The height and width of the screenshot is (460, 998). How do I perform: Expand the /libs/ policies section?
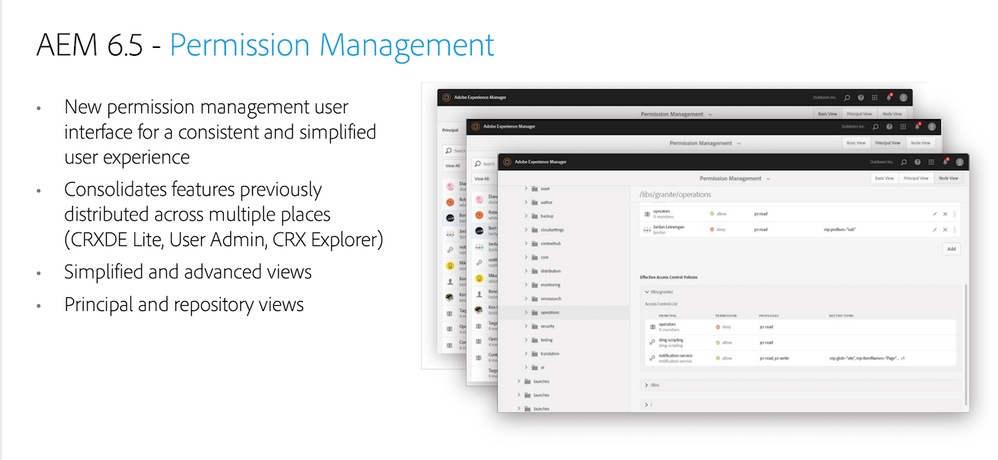pos(645,383)
